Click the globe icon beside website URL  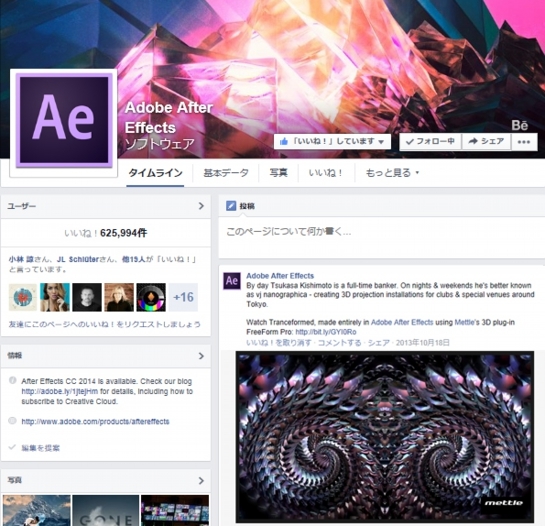[x=13, y=421]
